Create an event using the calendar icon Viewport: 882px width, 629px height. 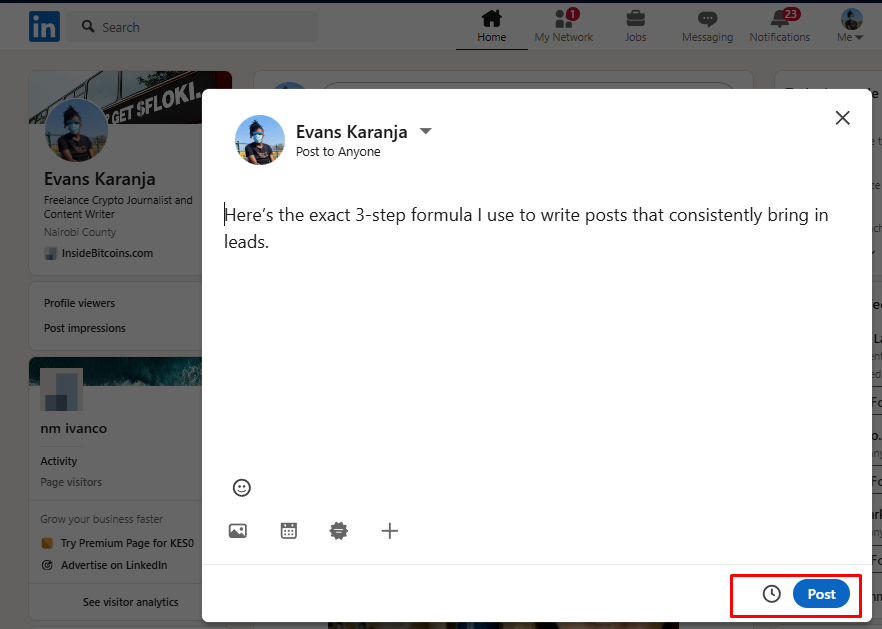pos(289,531)
